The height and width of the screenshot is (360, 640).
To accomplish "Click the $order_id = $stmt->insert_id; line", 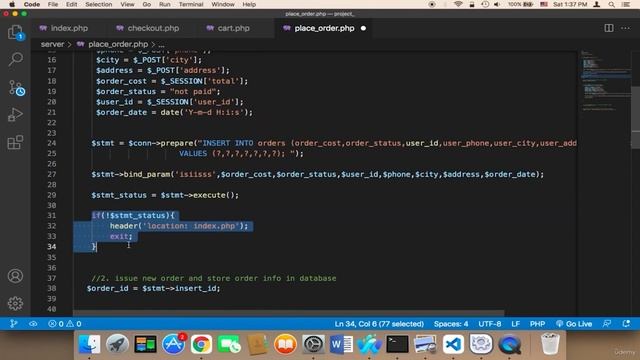I will coord(153,289).
